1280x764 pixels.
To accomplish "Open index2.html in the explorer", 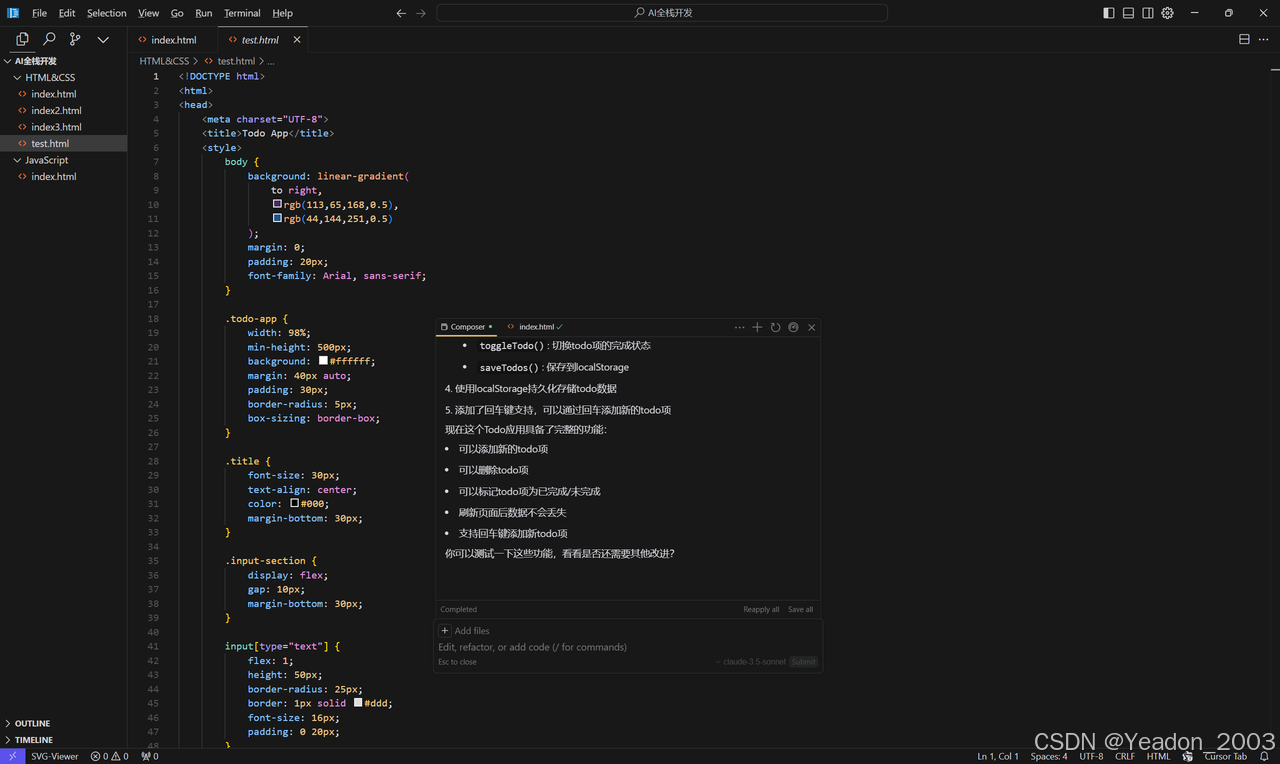I will coord(64,110).
